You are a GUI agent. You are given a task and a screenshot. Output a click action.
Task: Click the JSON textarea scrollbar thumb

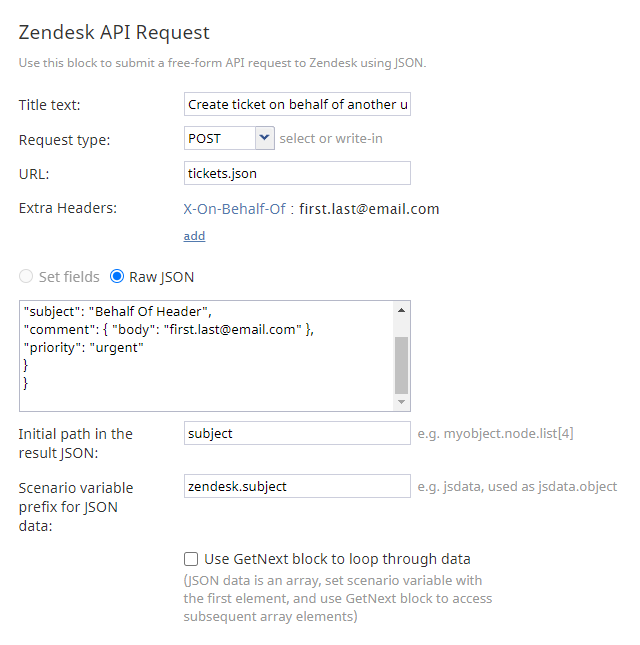coord(401,365)
